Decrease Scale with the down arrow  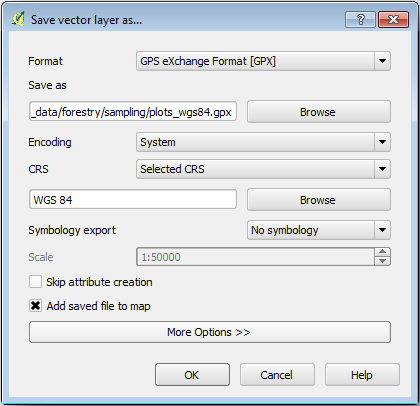click(x=382, y=261)
